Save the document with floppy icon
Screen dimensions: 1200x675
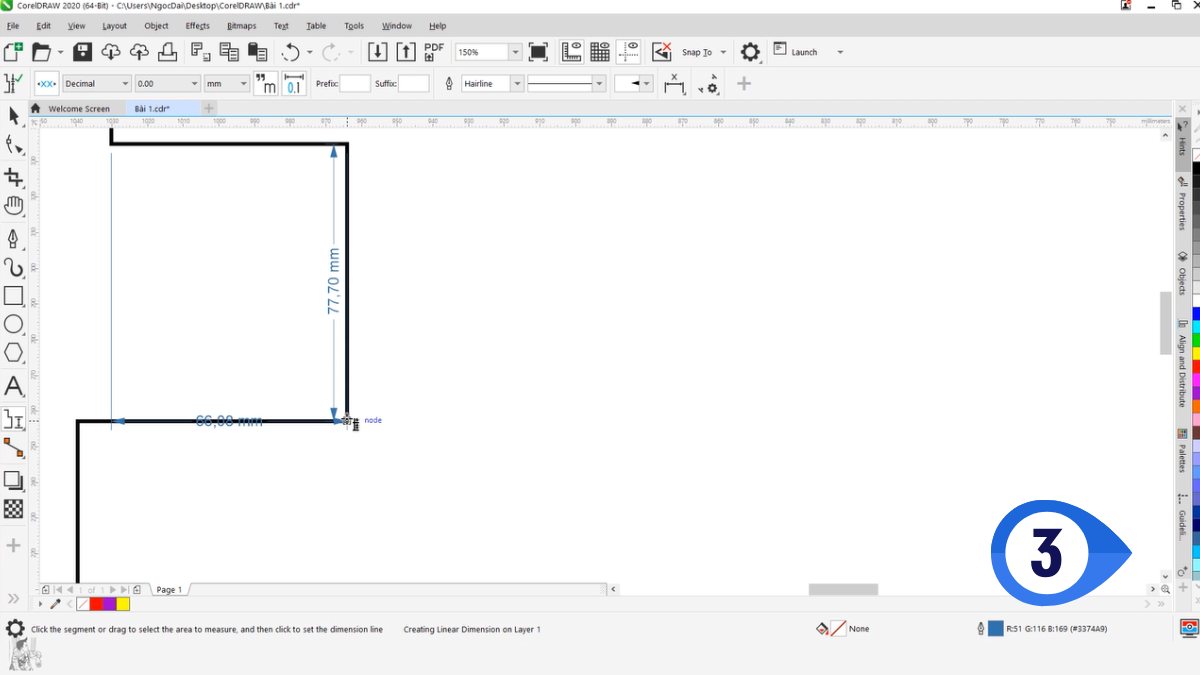83,52
